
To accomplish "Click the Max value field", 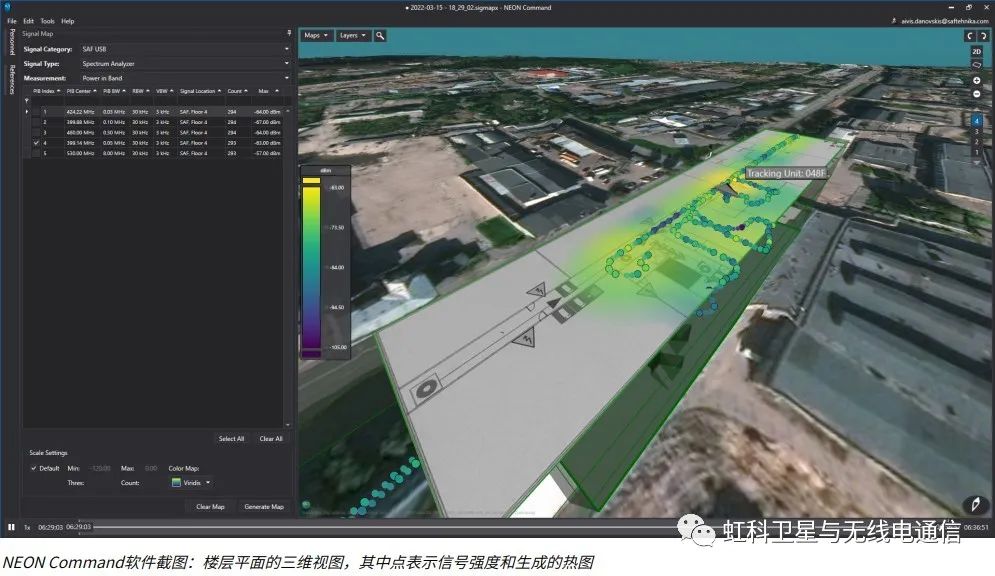I will [x=150, y=468].
